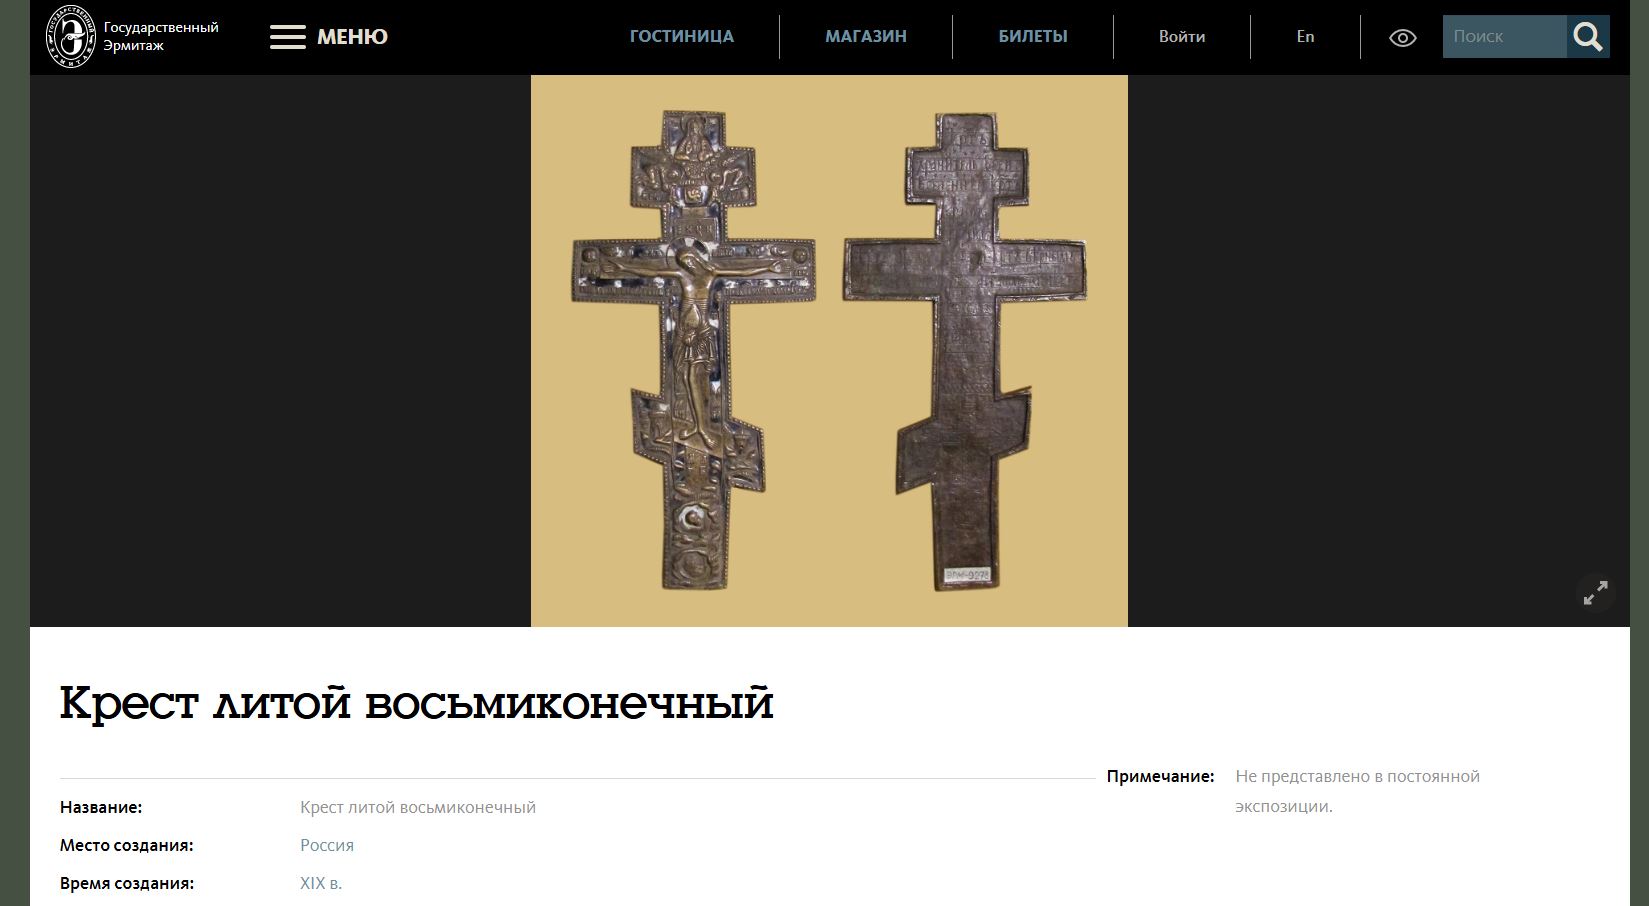Click the State Hermitage logo emblem
Screen dimensions: 1649x906
point(71,36)
